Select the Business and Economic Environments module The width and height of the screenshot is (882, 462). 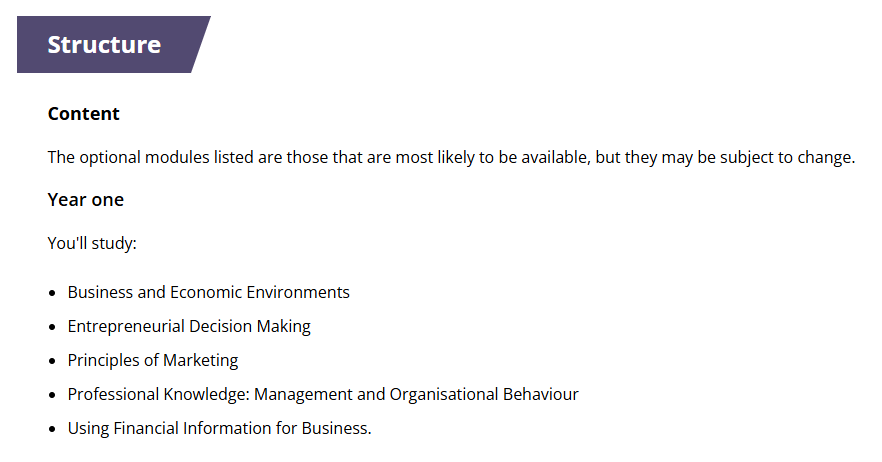(x=208, y=293)
